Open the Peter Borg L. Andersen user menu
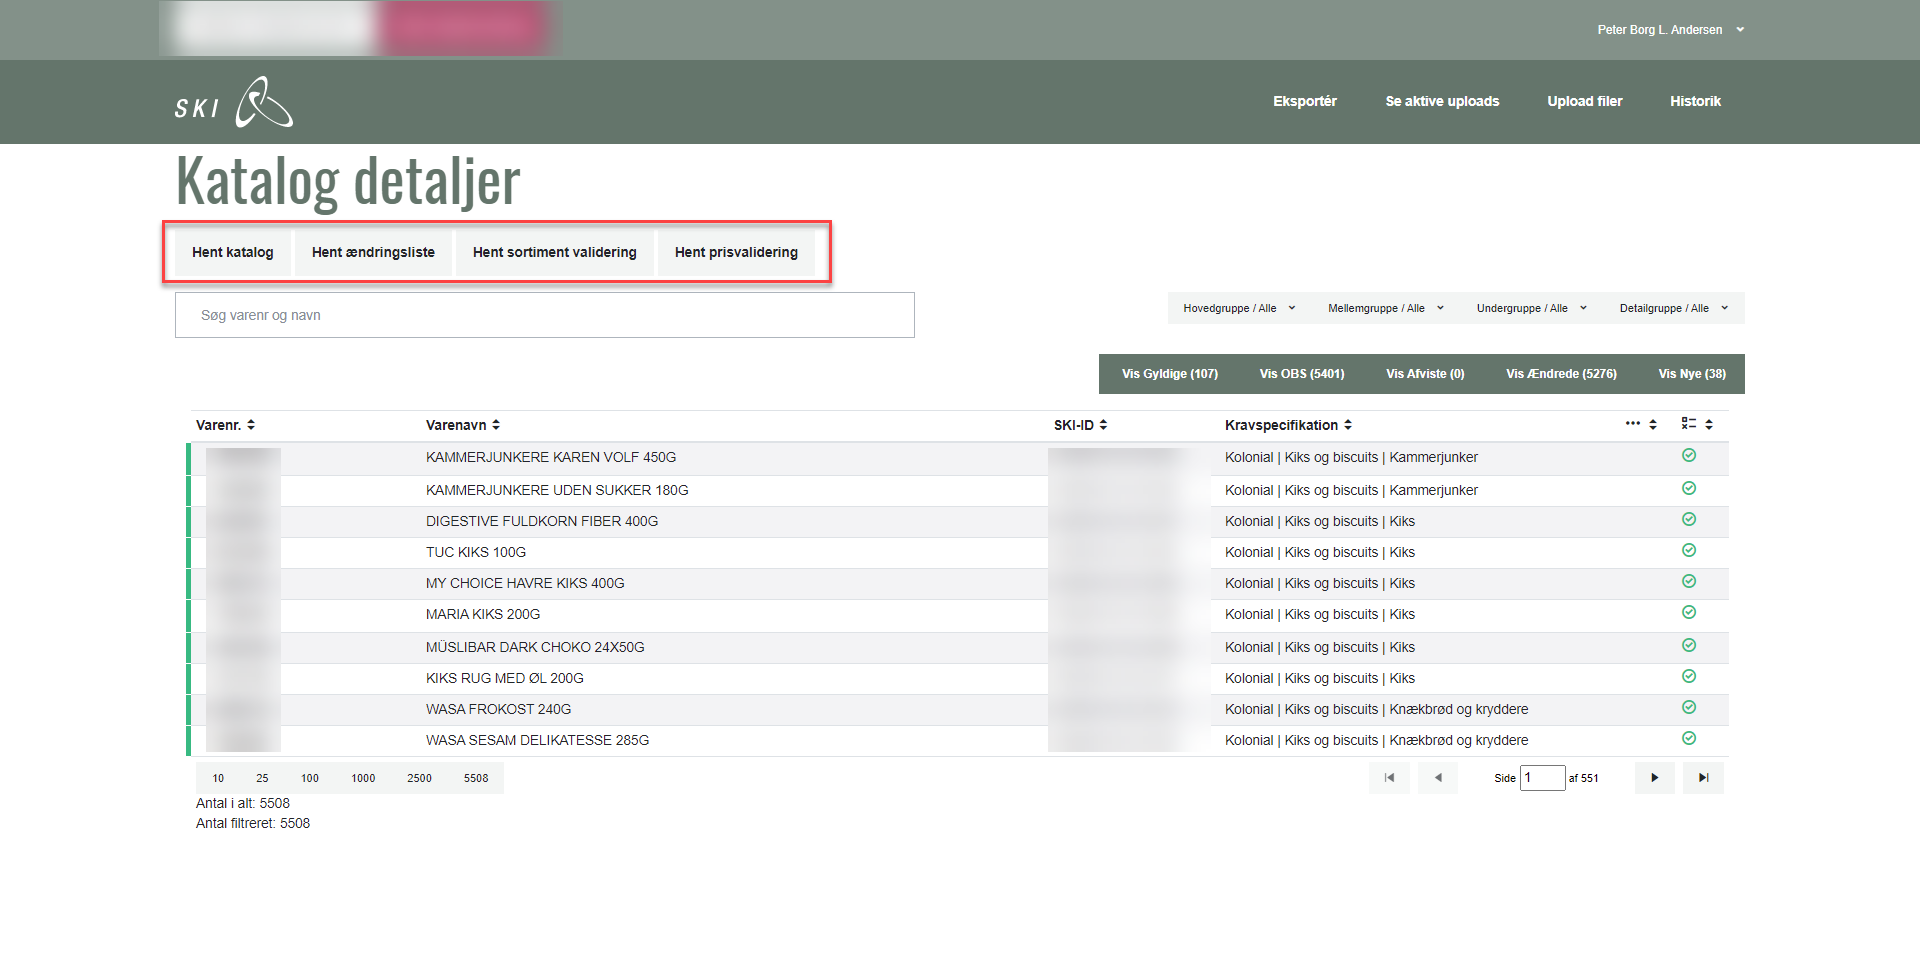This screenshot has height=969, width=1920. pyautogui.click(x=1669, y=30)
